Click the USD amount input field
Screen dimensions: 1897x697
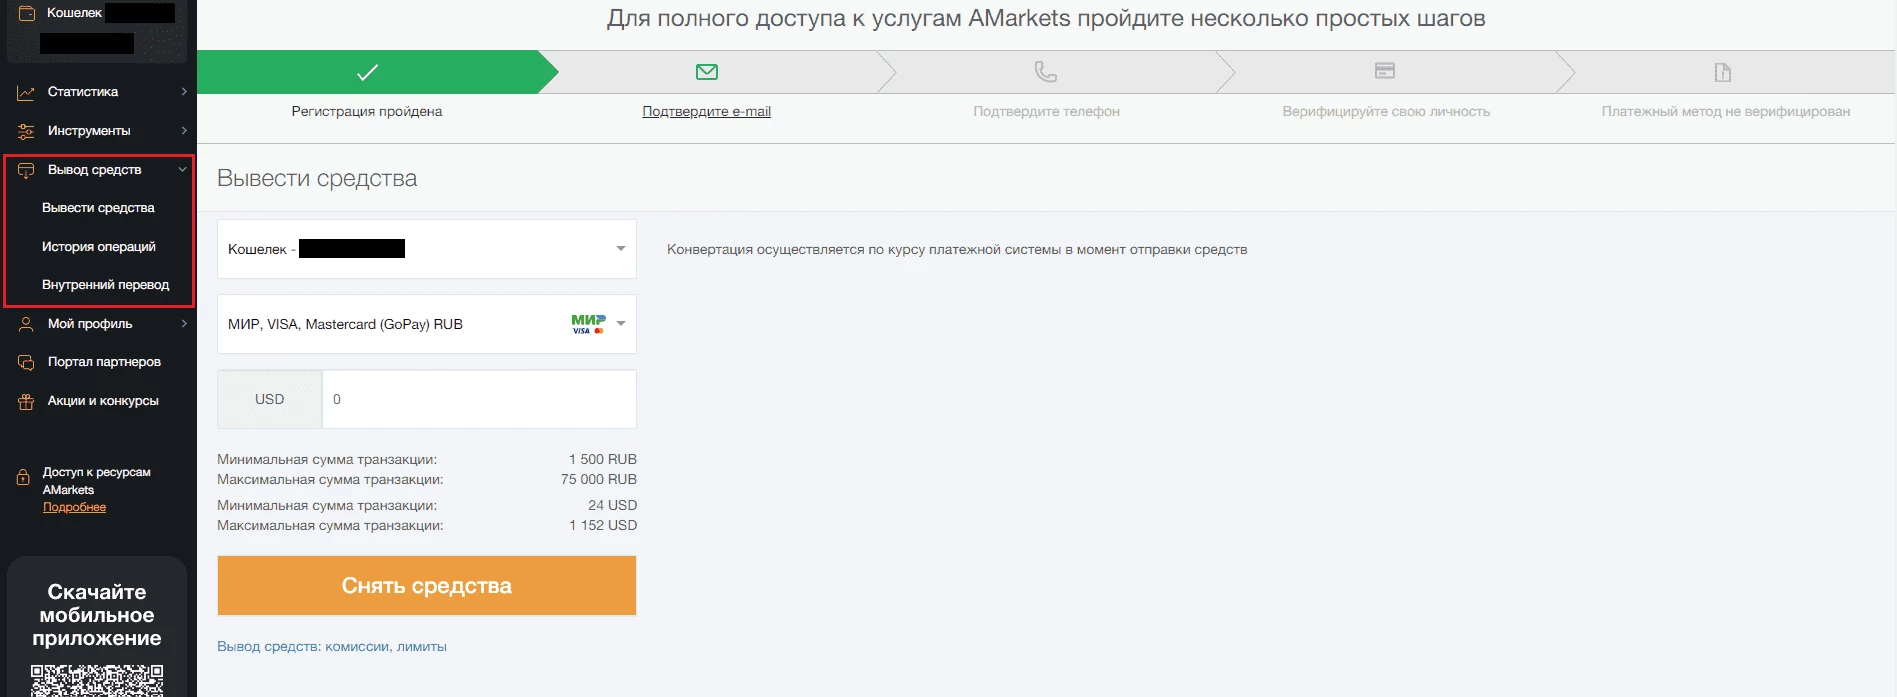click(479, 399)
